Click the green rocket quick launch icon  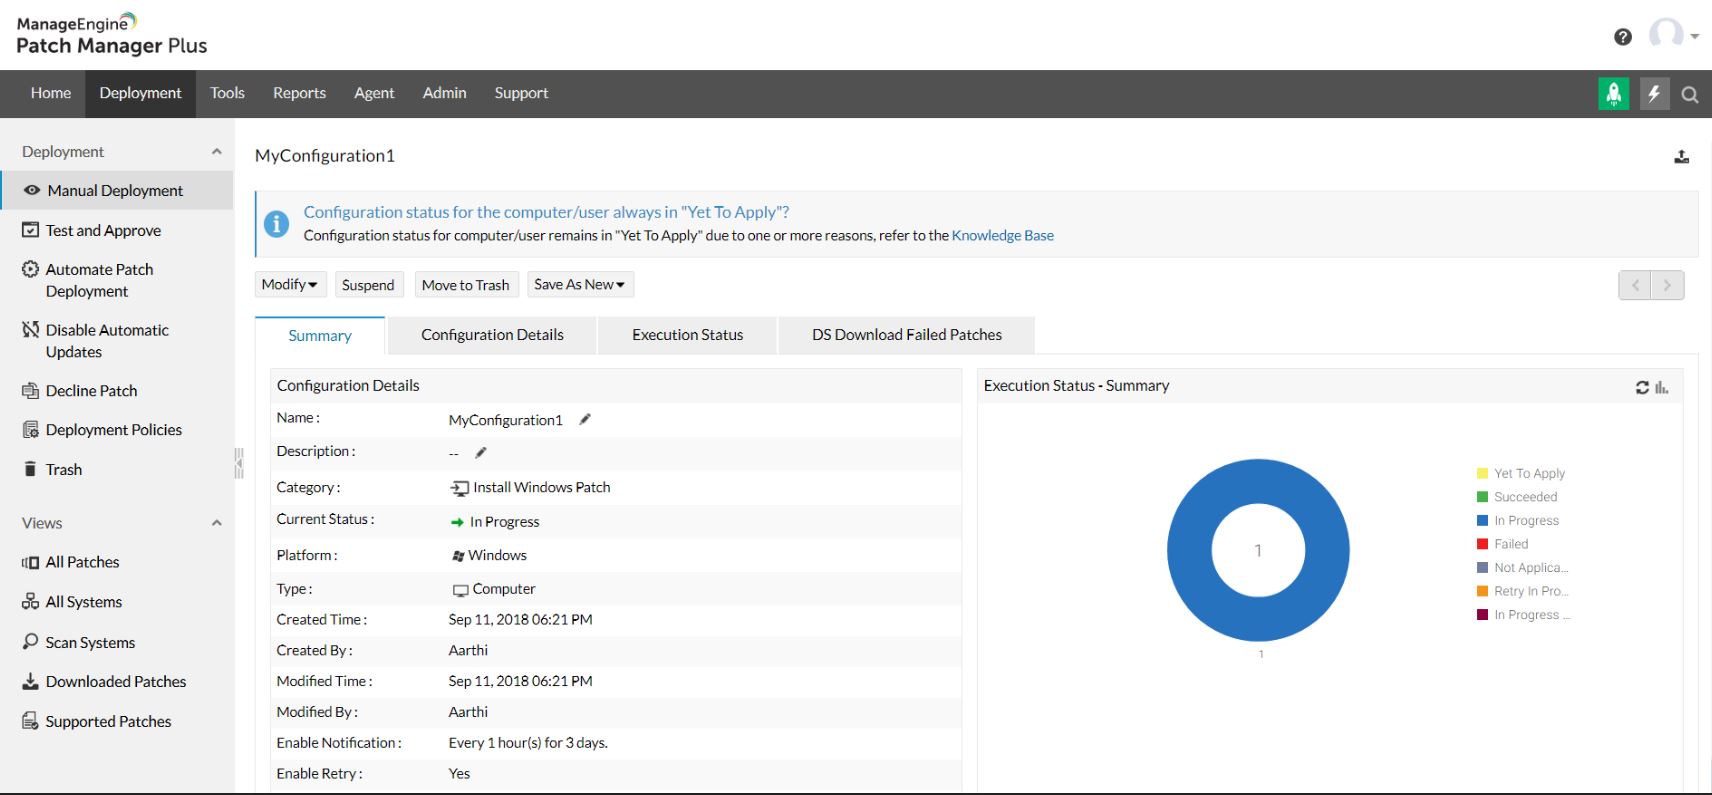tap(1613, 94)
